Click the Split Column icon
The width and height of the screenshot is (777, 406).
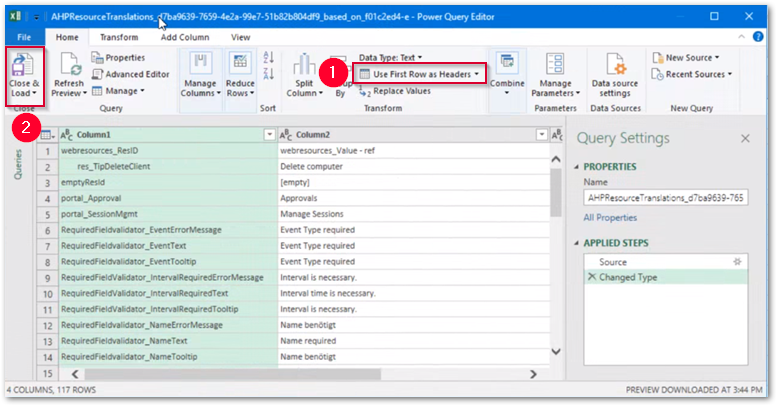tap(304, 65)
